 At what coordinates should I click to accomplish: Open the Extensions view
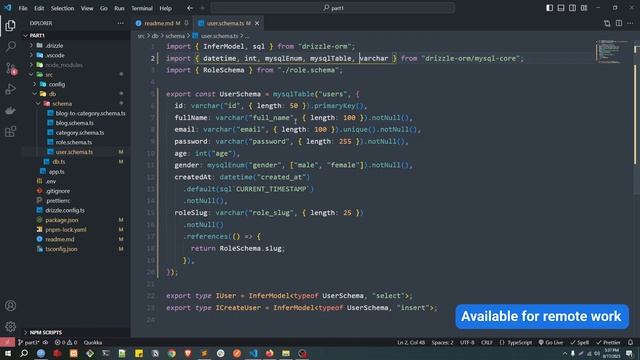11,131
